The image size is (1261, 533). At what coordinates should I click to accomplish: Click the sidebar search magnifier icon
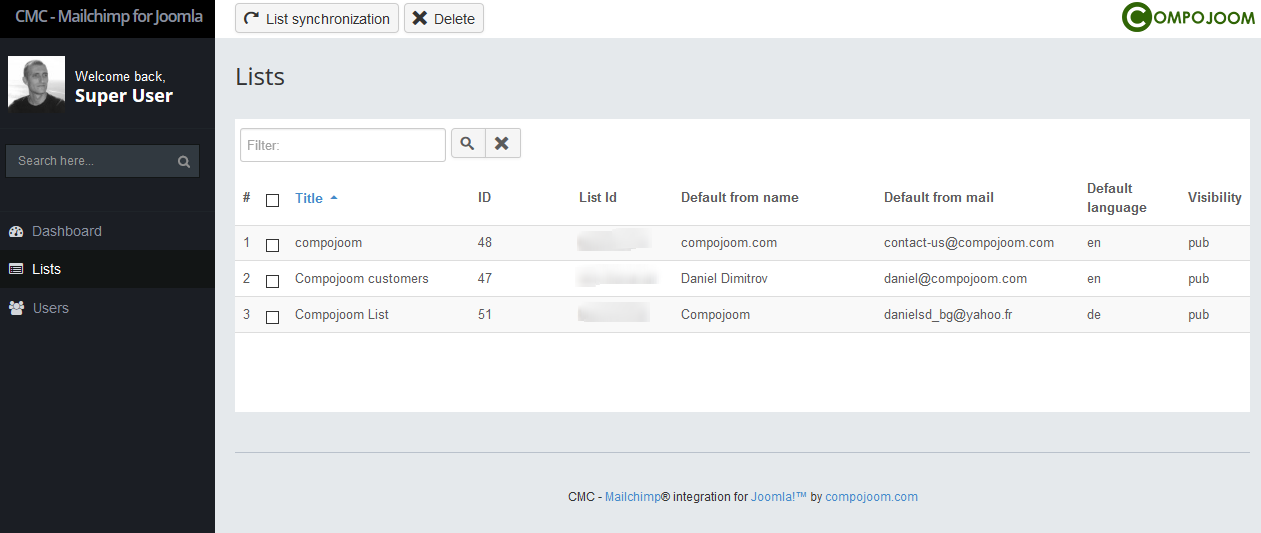[184, 161]
